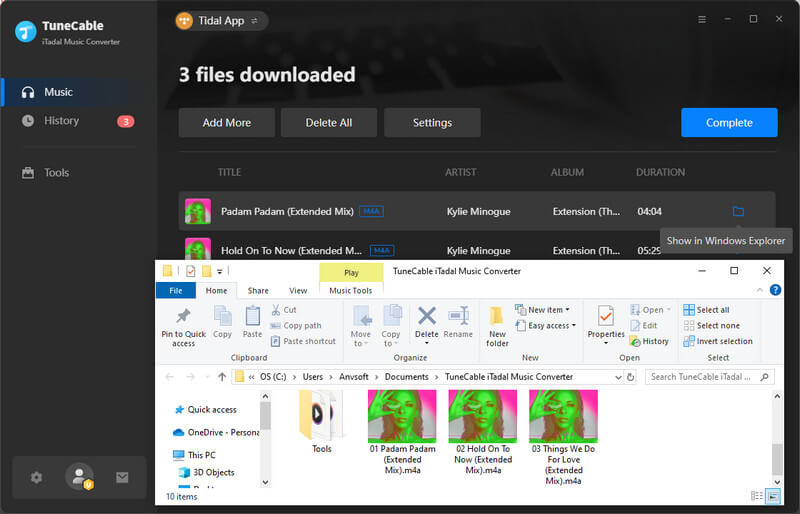Open the Music section in TuneCable sidebar
Screen dimensions: 800x514
pos(79,92)
